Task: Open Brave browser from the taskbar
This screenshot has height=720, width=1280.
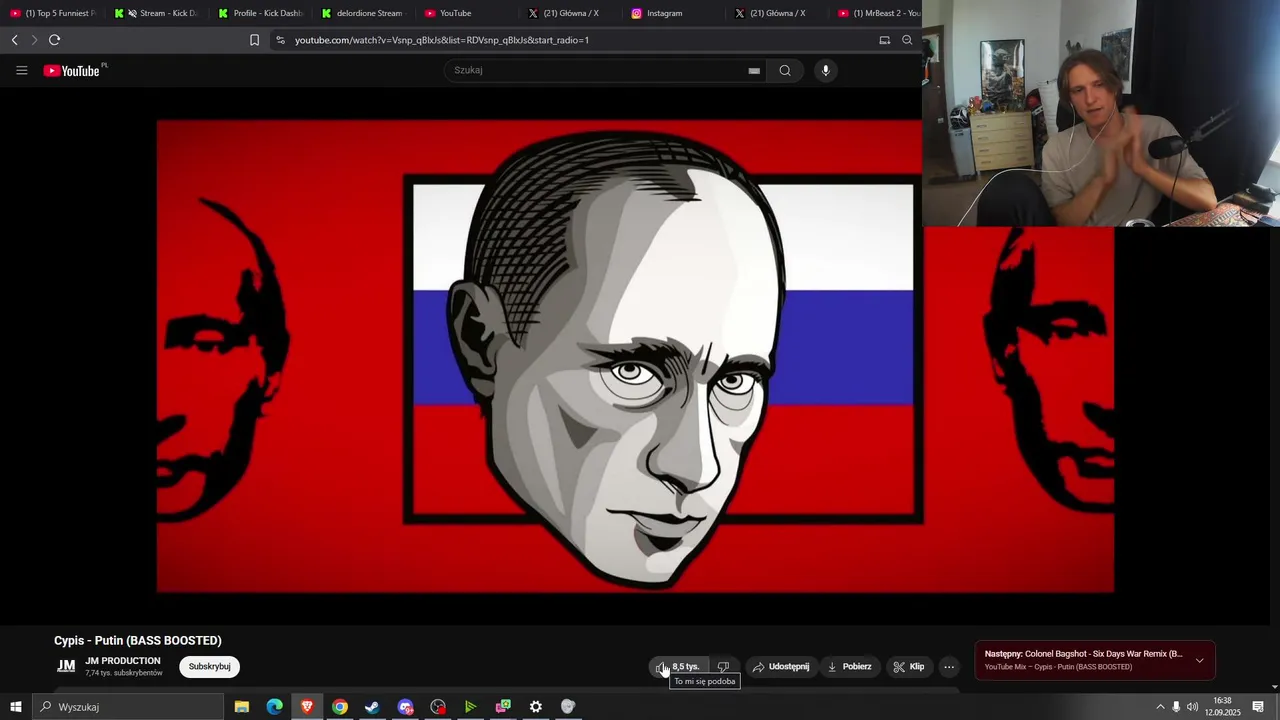Action: 307,707
